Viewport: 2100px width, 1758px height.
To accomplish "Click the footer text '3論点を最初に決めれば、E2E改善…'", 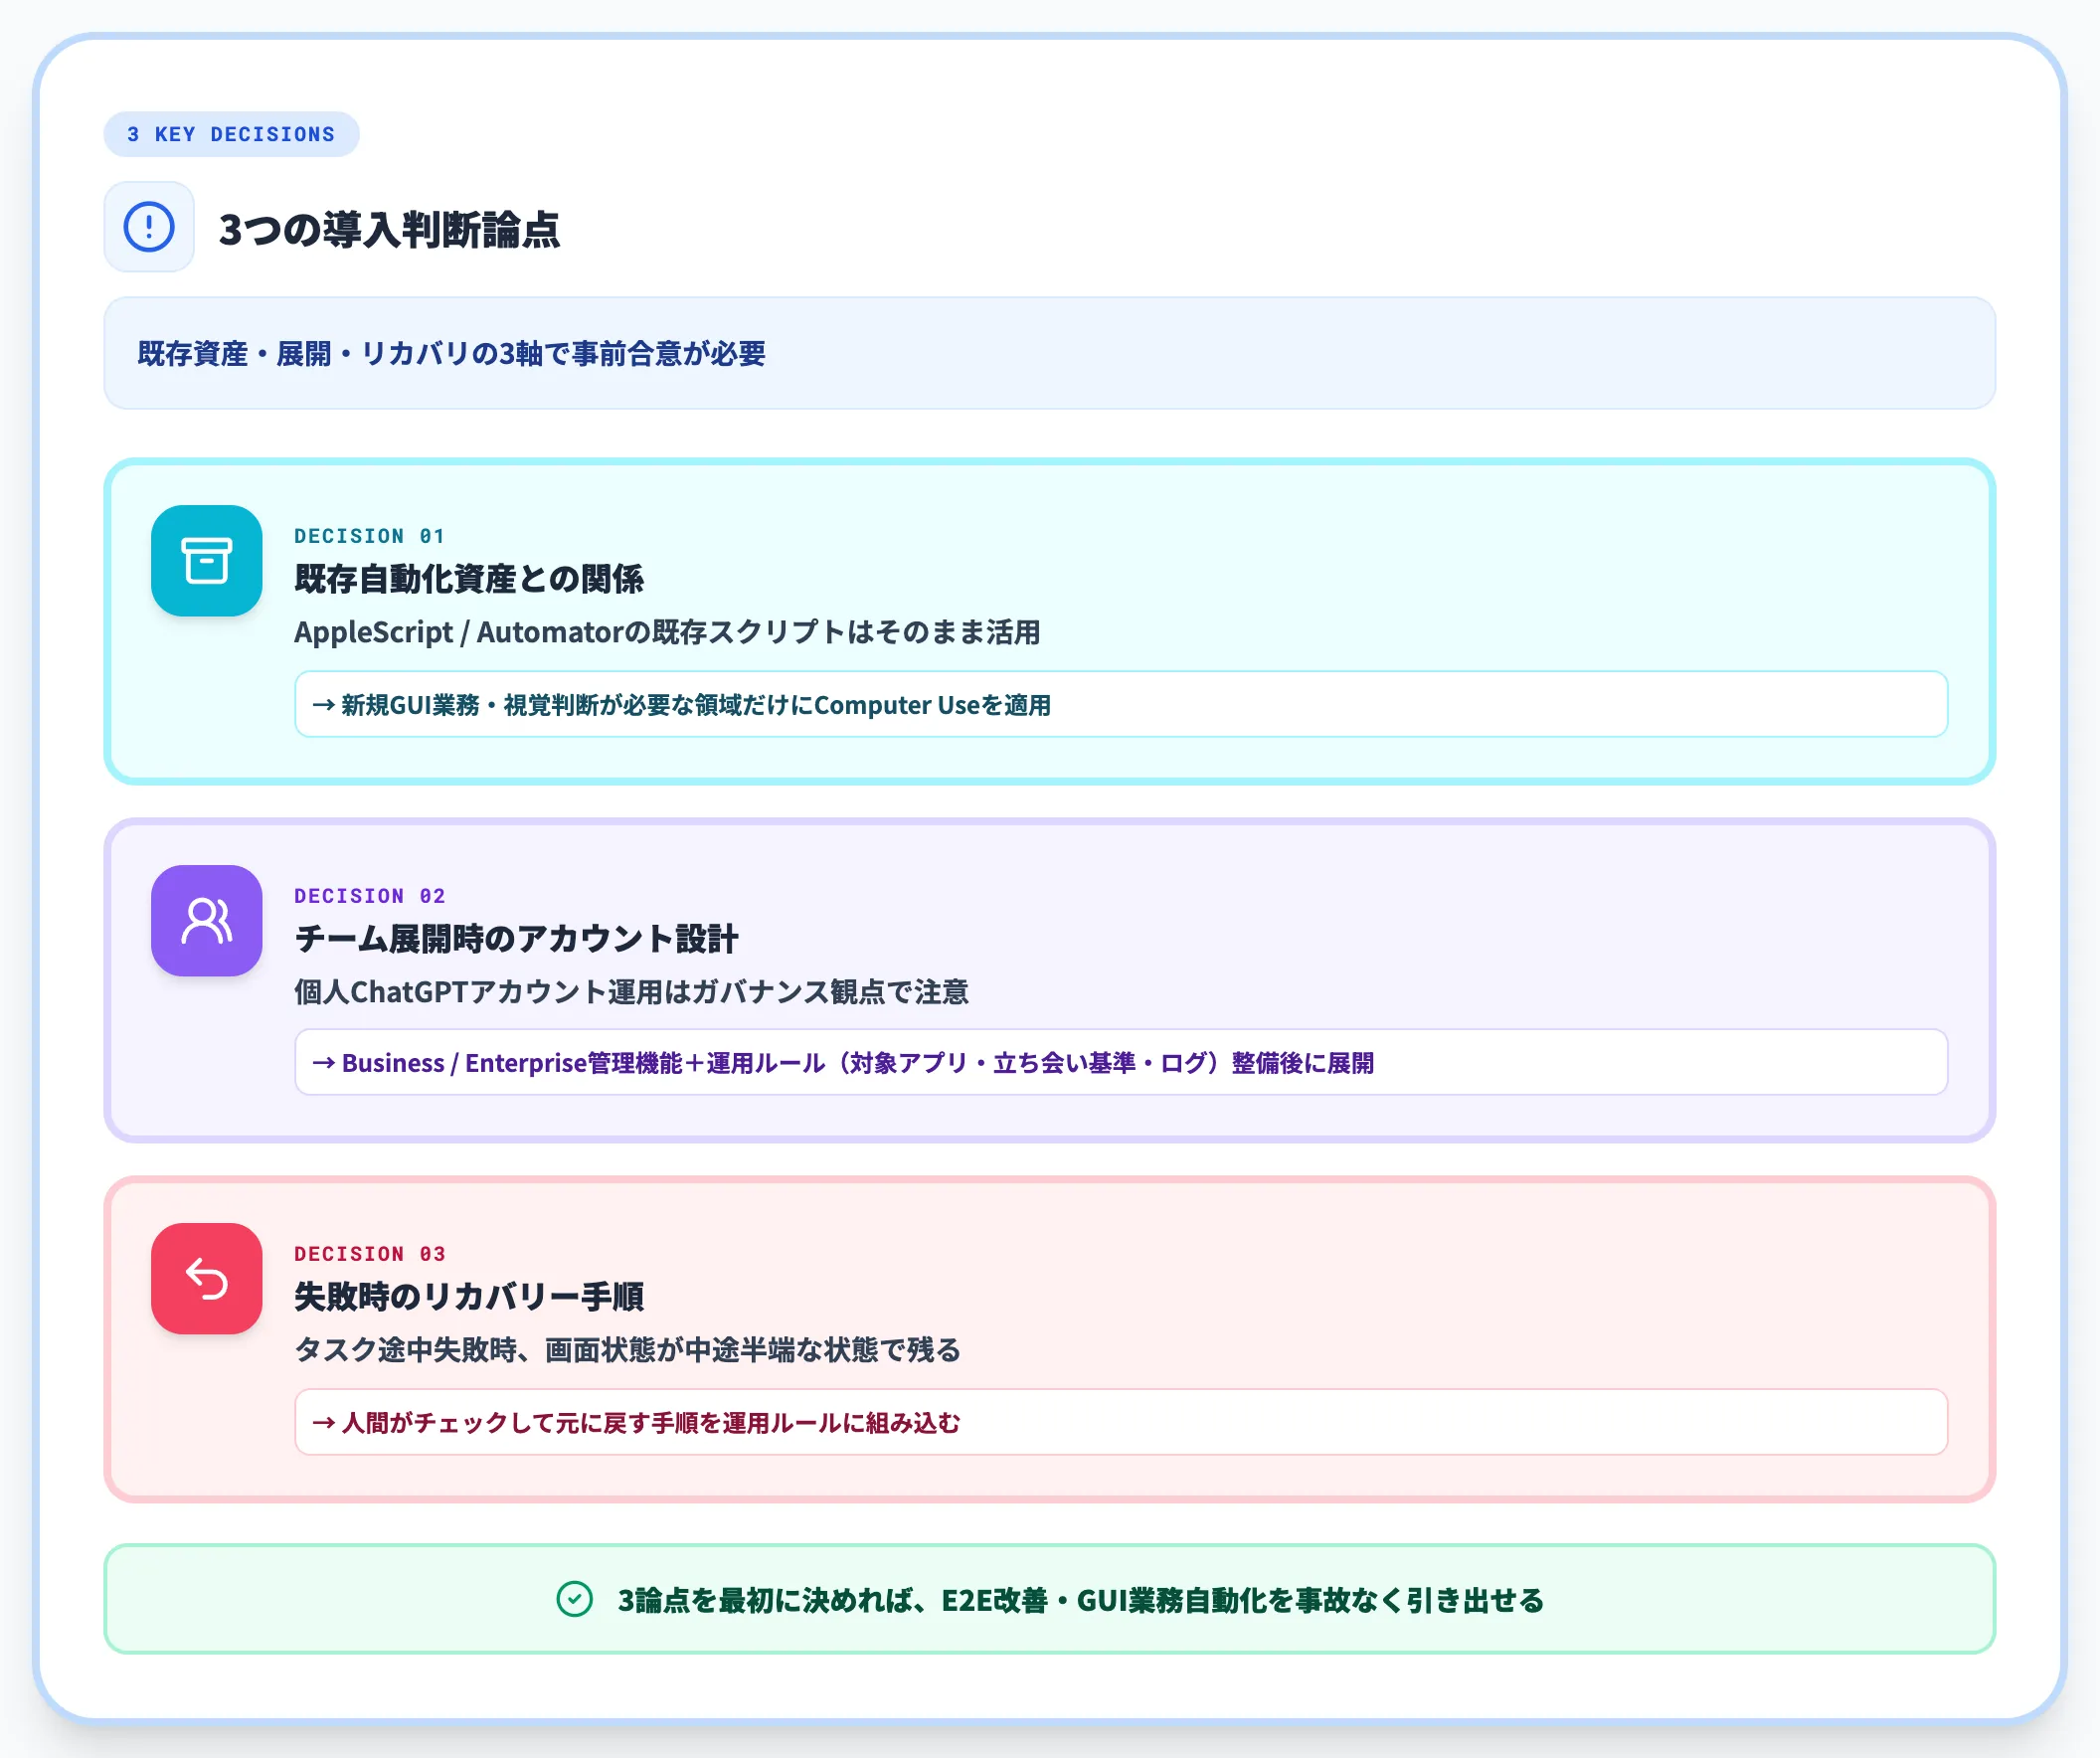I will [x=1080, y=1600].
